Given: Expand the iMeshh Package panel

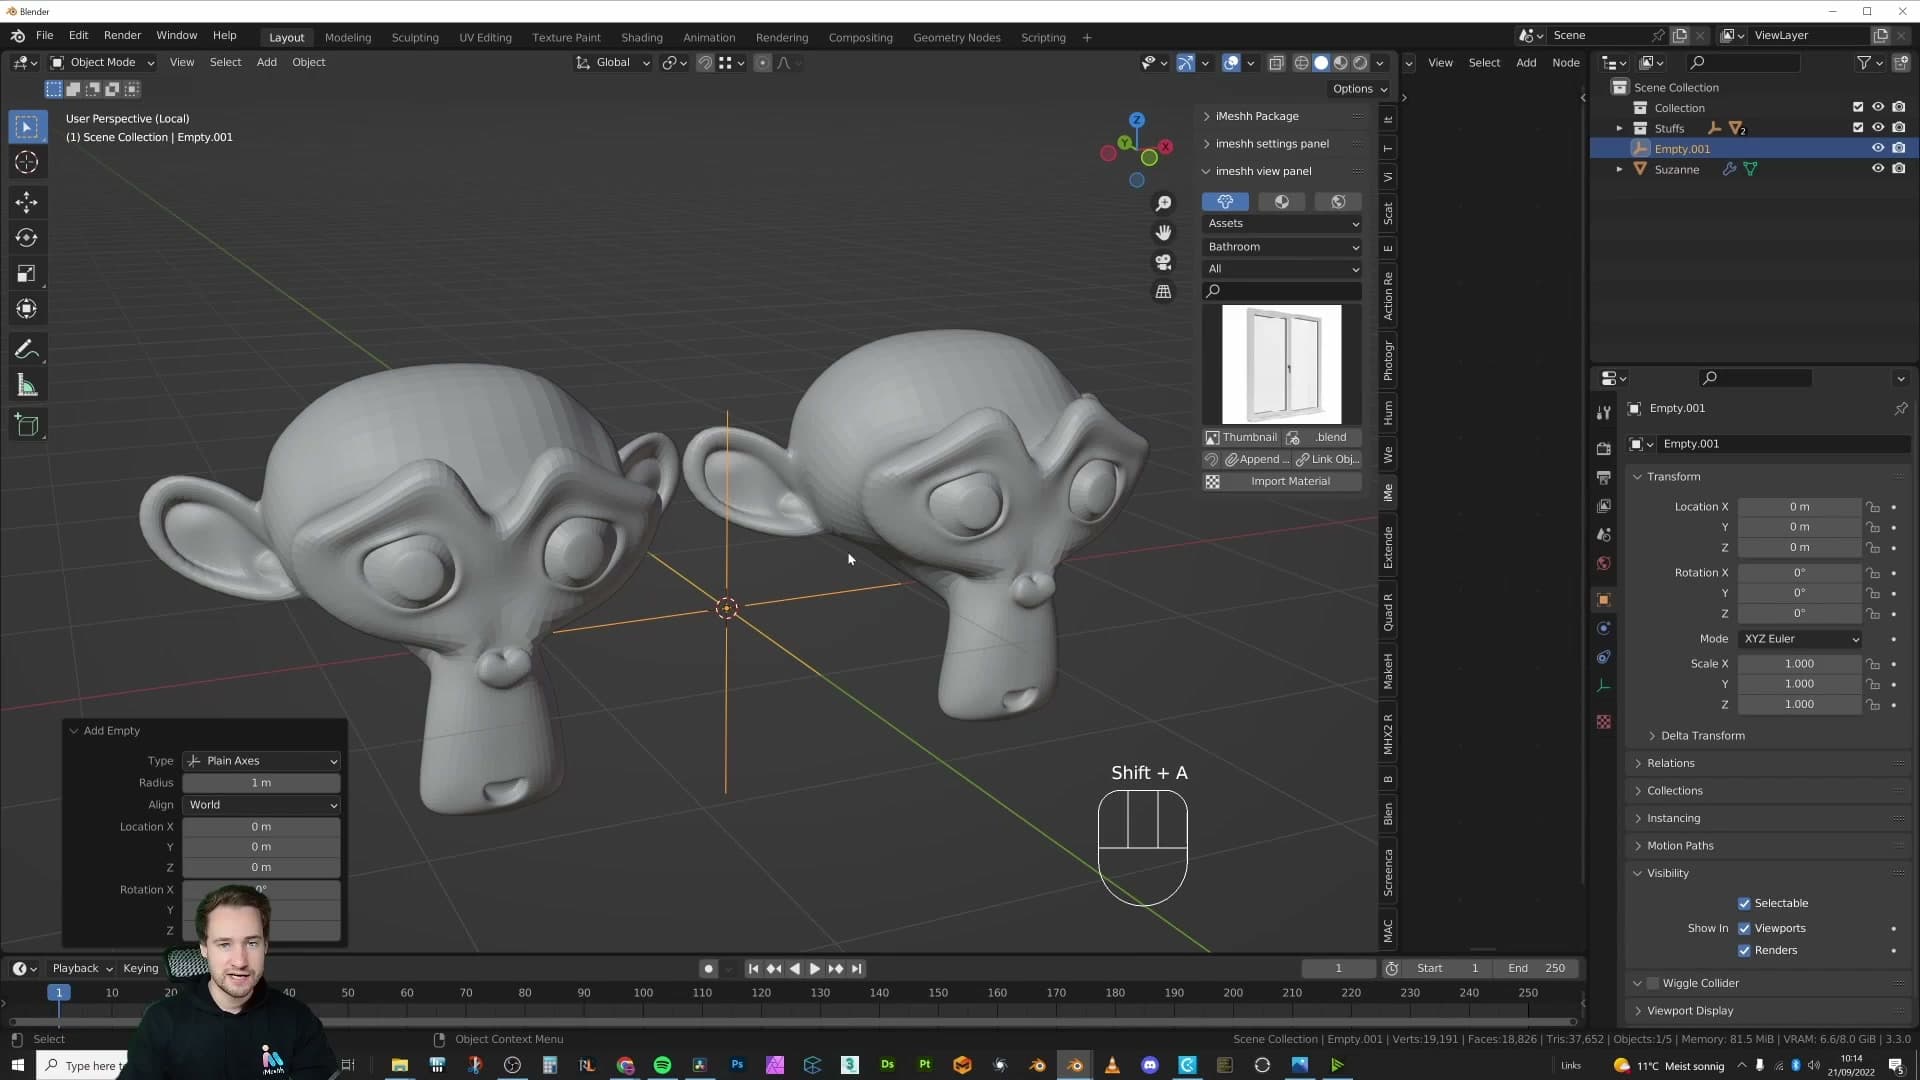Looking at the screenshot, I should click(1257, 116).
